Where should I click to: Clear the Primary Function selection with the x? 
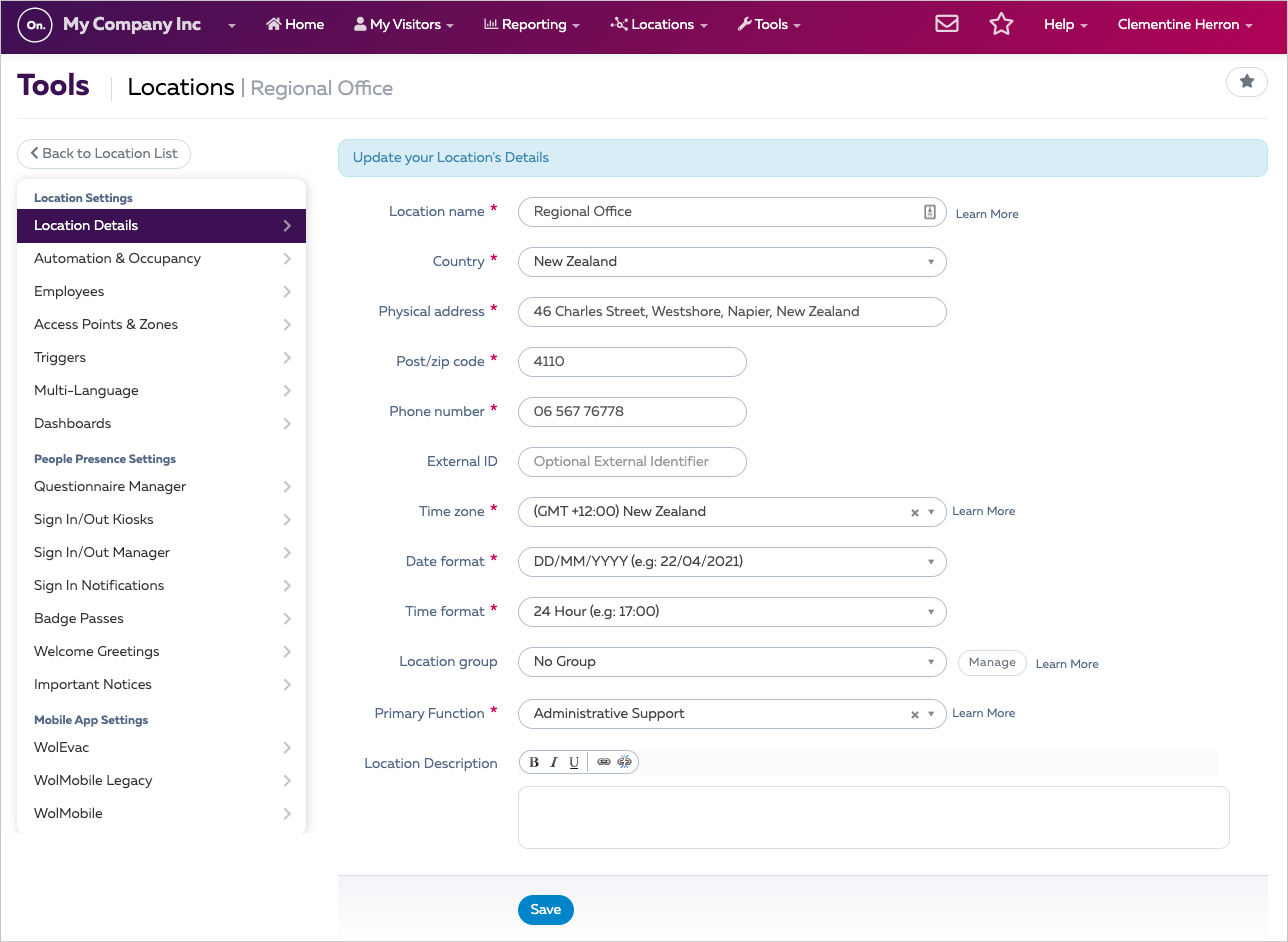pos(914,714)
